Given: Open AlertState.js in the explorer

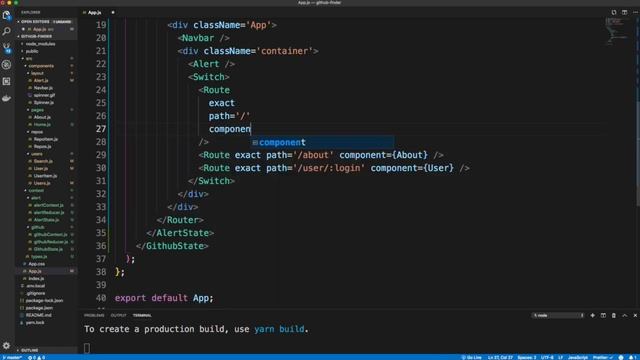Looking at the screenshot, I should pos(46,220).
